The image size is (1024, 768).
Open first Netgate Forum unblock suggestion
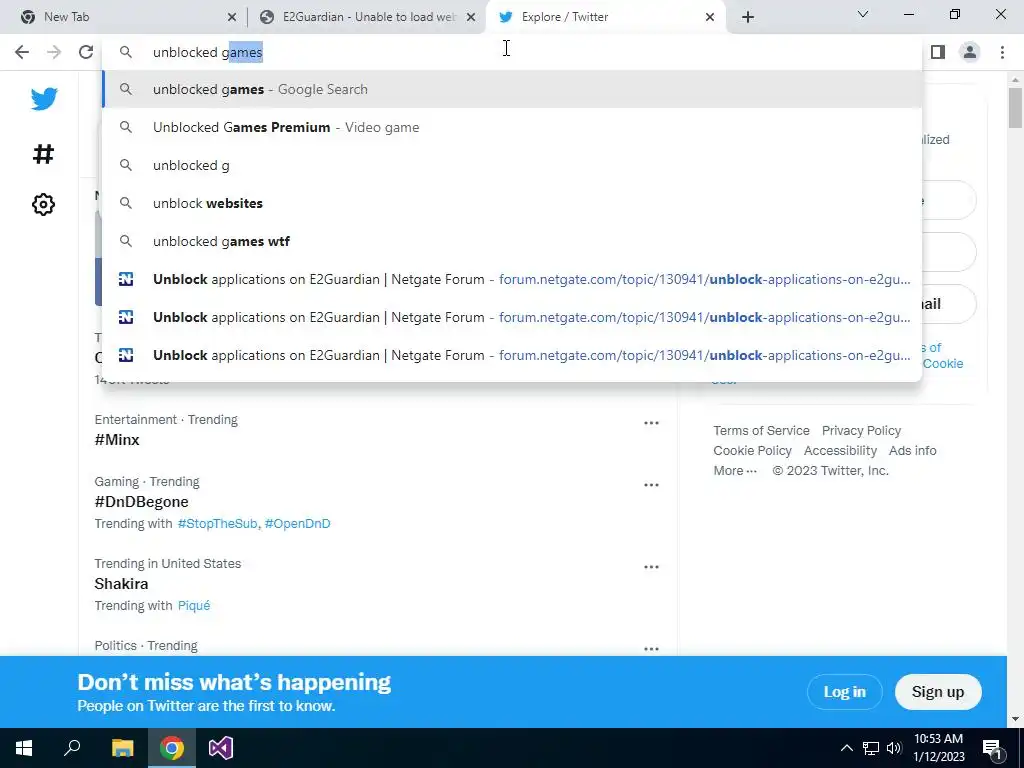(513, 280)
